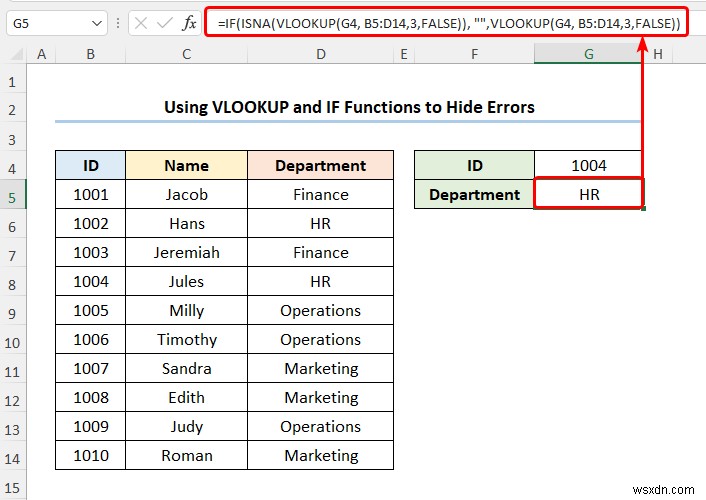This screenshot has height=500, width=706.
Task: Click the lookup value cell 1004 in column G
Action: 588,165
